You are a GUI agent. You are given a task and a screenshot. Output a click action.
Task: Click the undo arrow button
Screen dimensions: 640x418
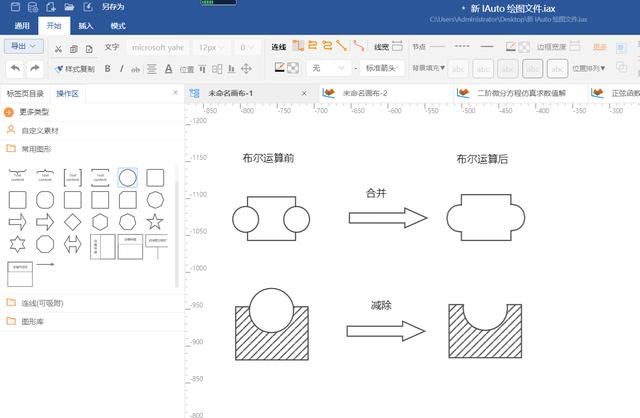(15, 68)
